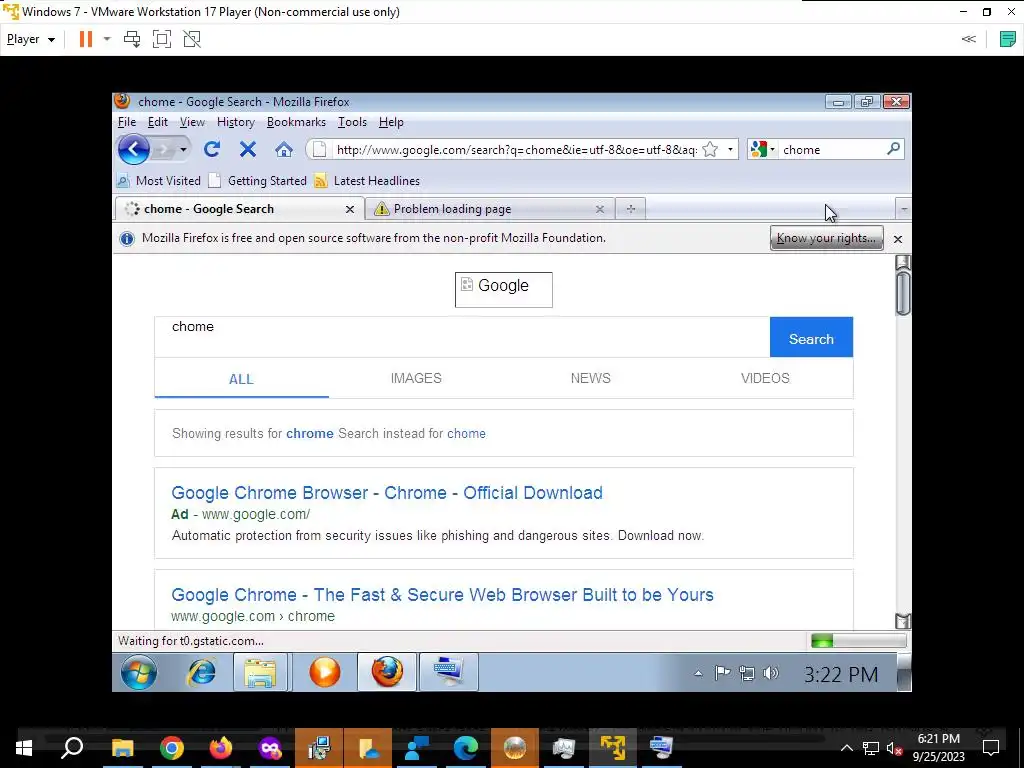Expand the power options arrow beside pause
The height and width of the screenshot is (768, 1024).
(107, 39)
